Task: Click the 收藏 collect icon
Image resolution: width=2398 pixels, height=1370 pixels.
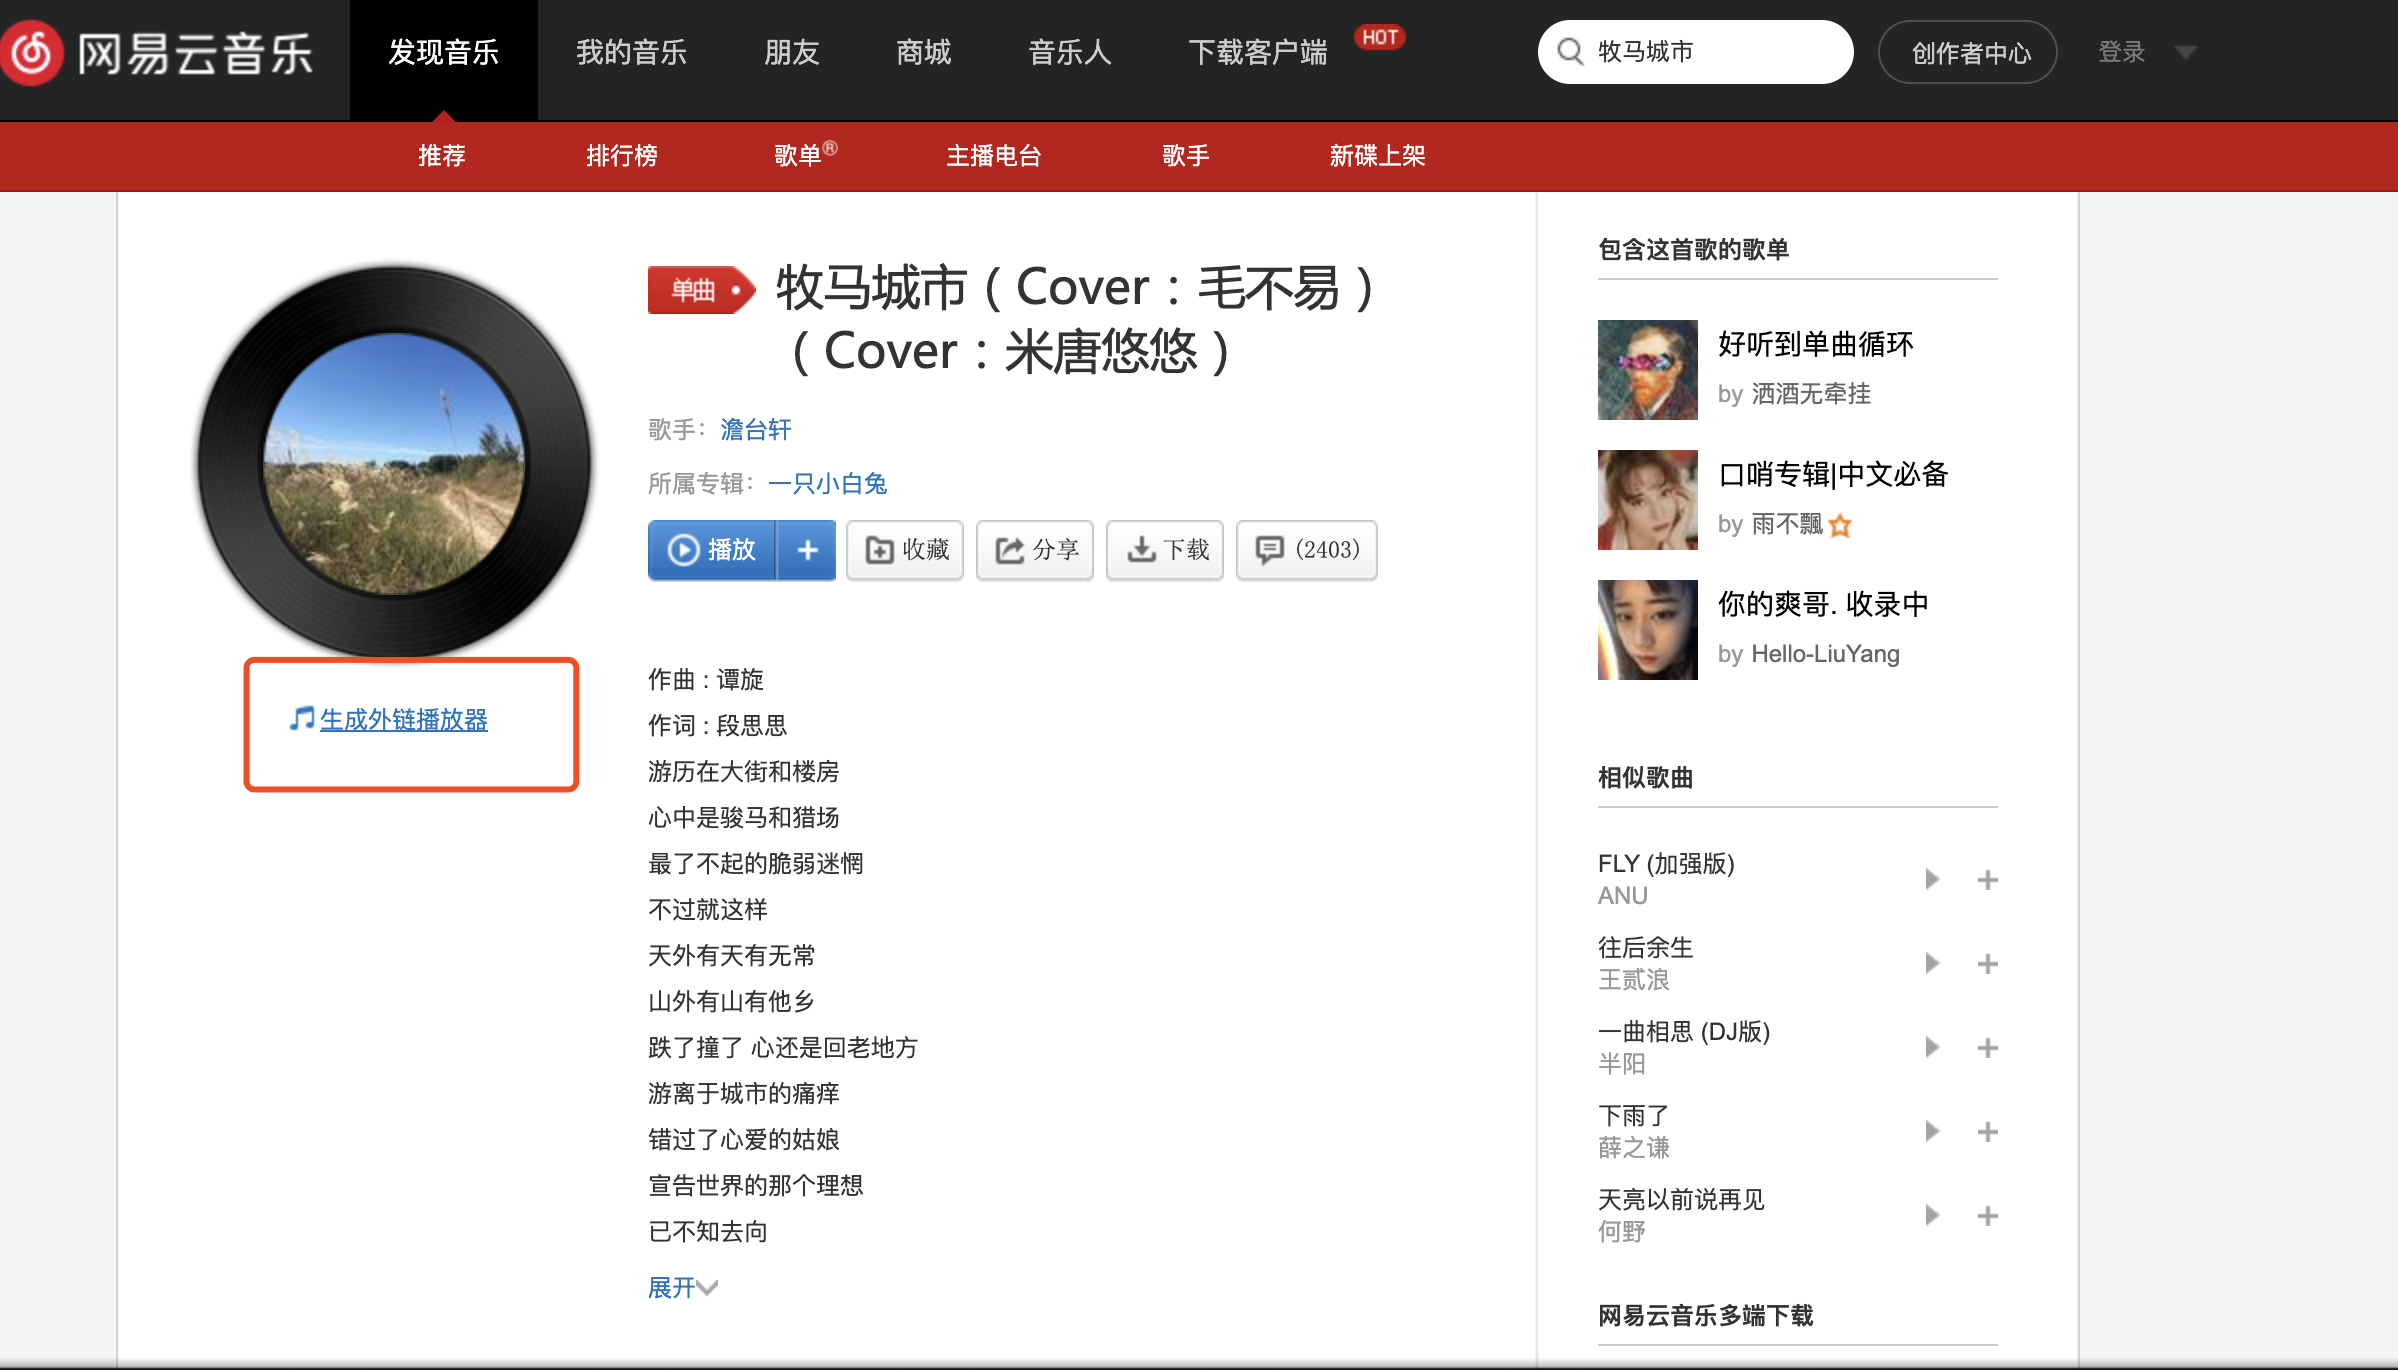Action: [878, 550]
